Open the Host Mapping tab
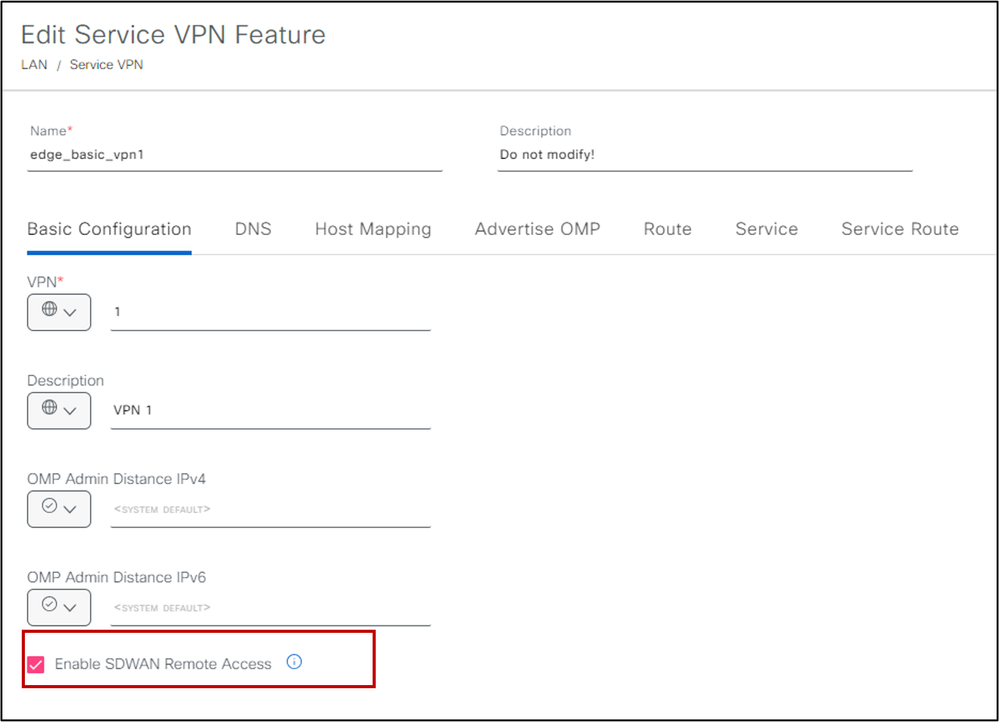The width and height of the screenshot is (999, 722). coord(373,229)
